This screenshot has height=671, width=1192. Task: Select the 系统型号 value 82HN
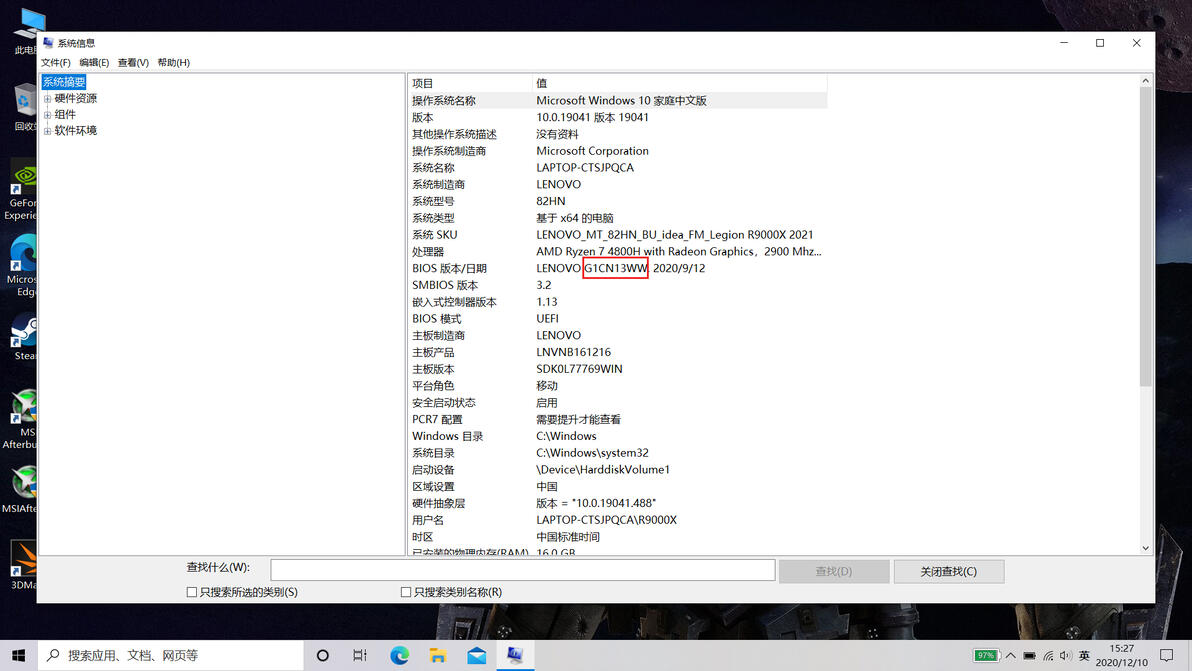point(550,201)
